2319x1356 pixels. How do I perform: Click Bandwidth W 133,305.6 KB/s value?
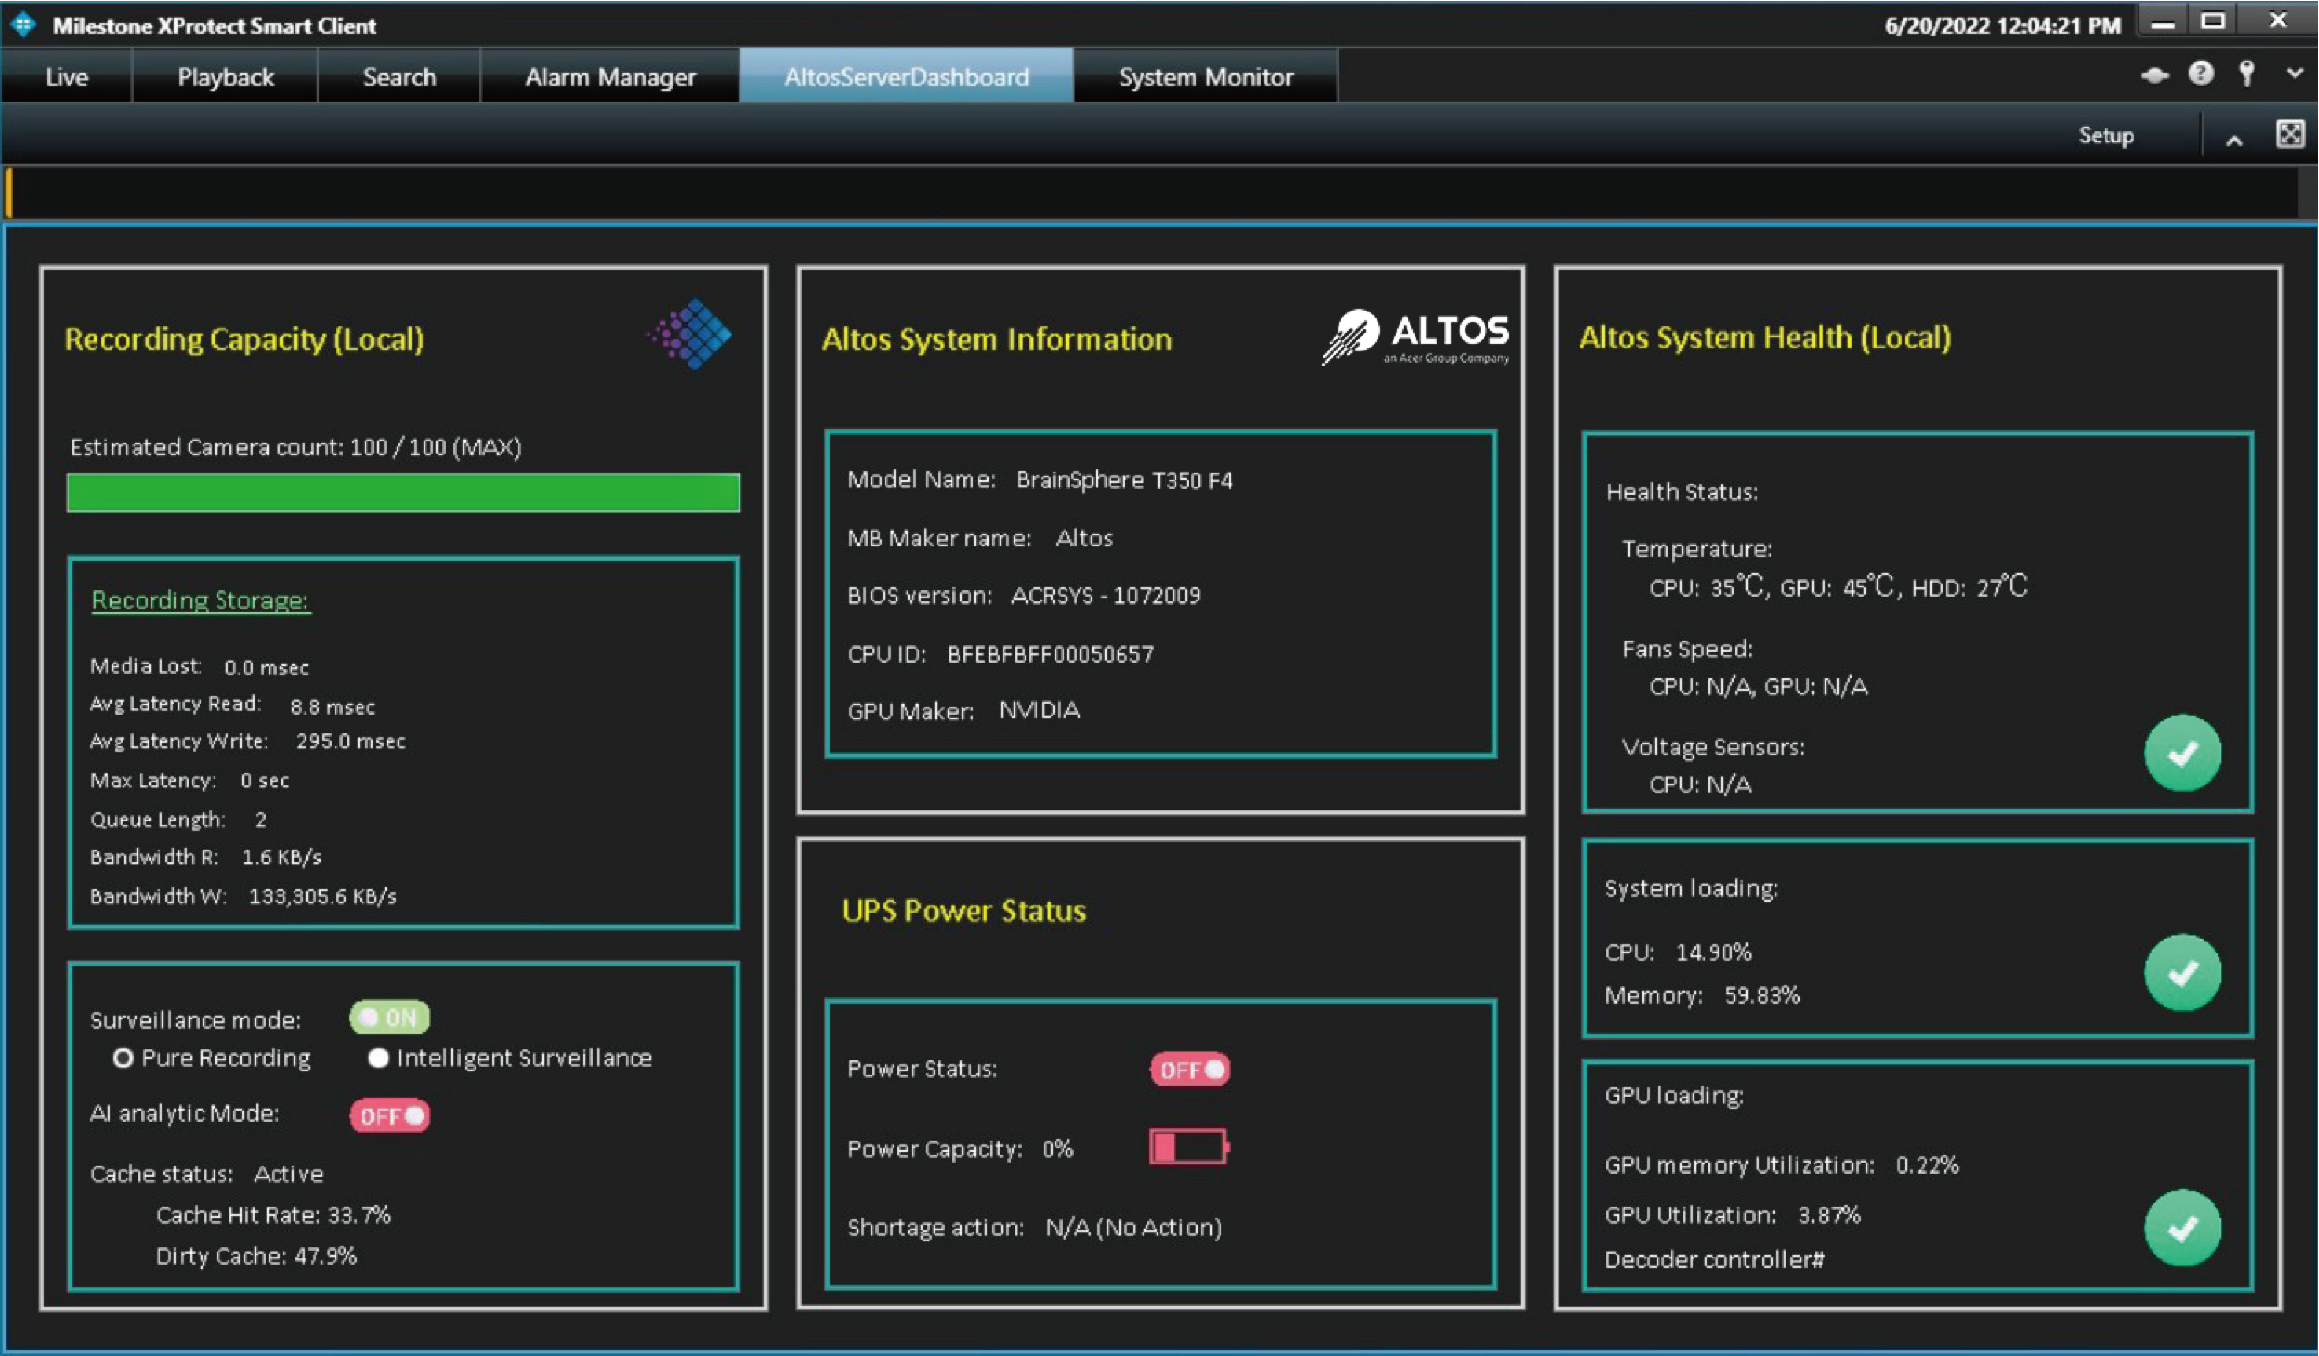(x=323, y=896)
